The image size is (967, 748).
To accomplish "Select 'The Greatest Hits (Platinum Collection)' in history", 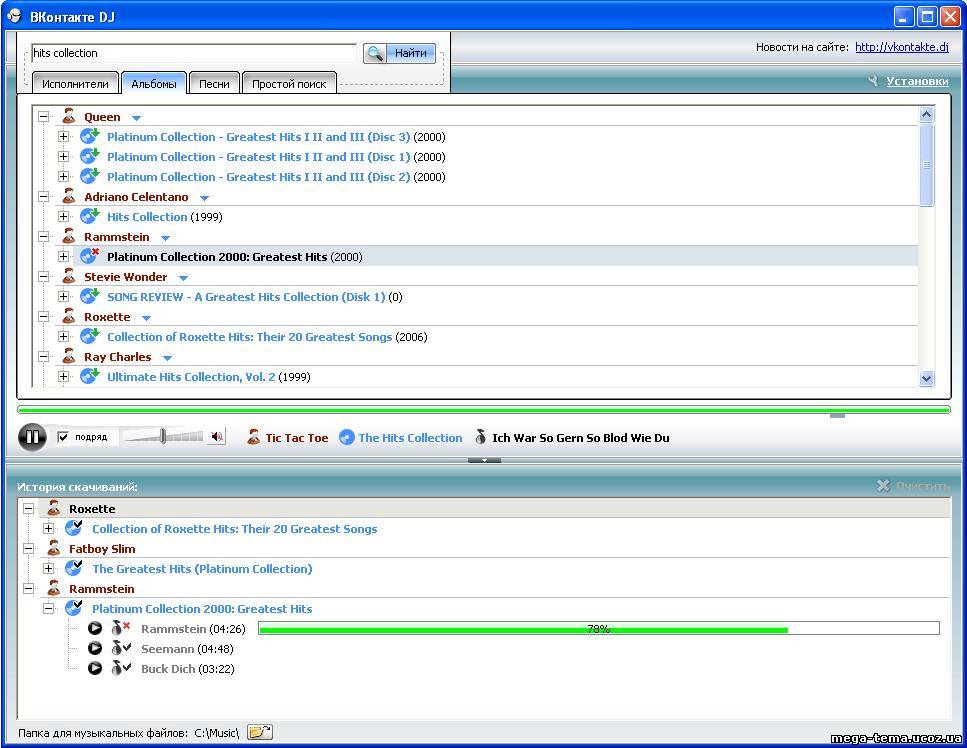I will (x=202, y=569).
